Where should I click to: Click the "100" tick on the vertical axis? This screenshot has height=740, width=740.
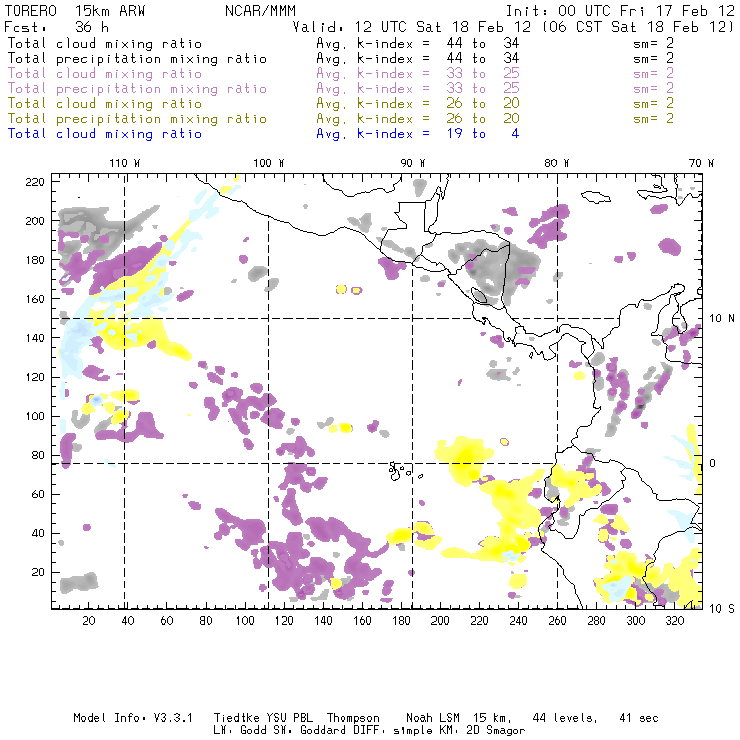coord(35,416)
